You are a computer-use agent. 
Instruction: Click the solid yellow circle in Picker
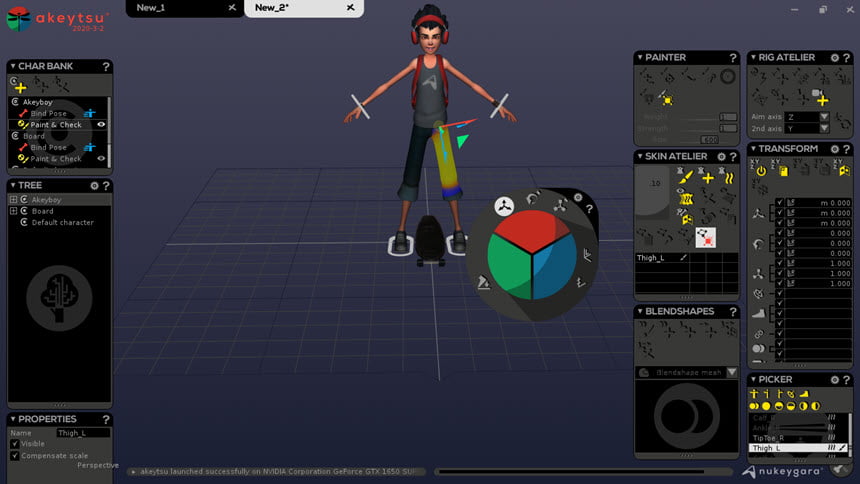coord(766,406)
